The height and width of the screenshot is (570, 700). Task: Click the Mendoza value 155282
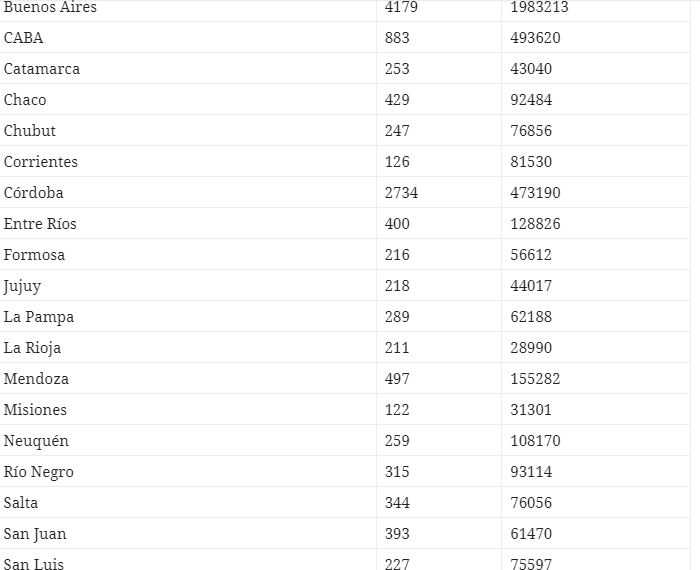[535, 379]
